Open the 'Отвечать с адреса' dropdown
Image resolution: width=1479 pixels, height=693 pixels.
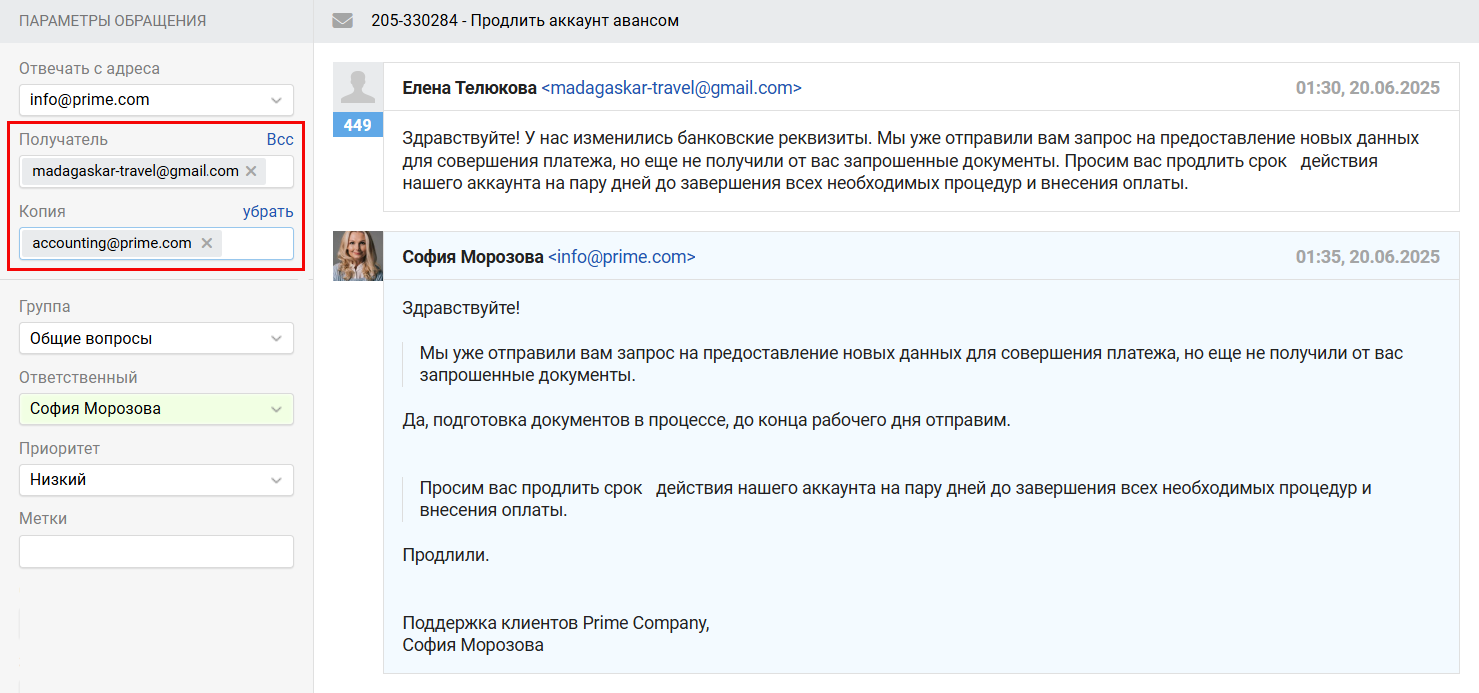[156, 100]
